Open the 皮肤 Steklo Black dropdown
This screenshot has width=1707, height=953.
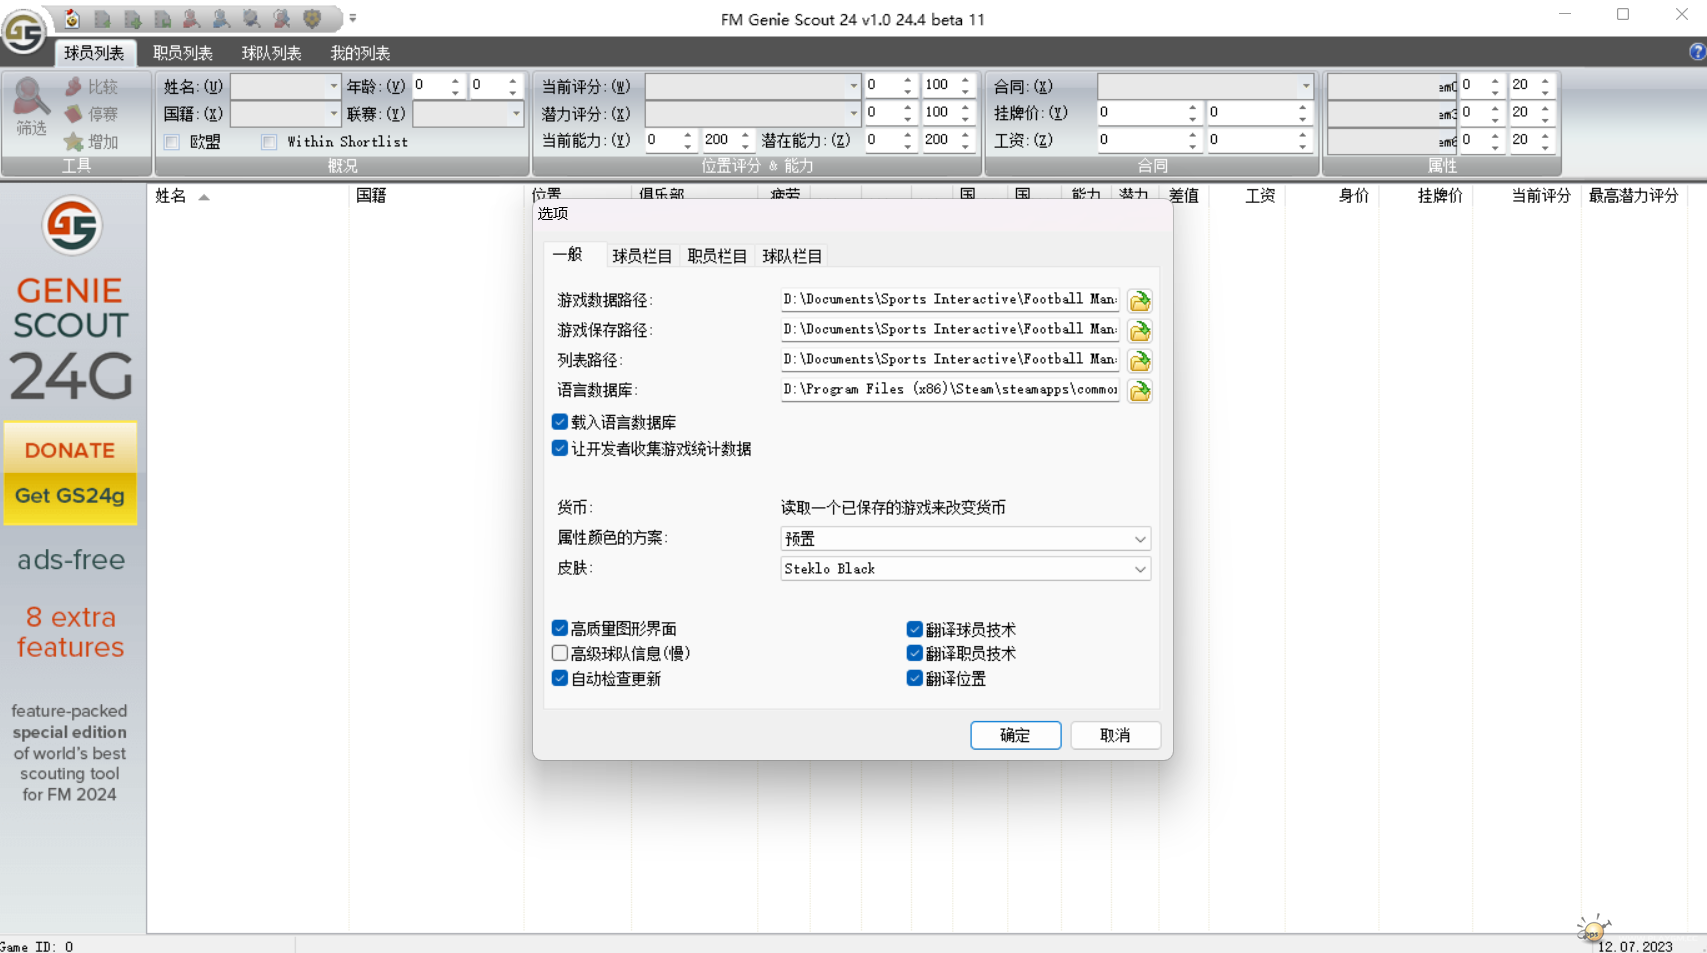[x=1139, y=569]
